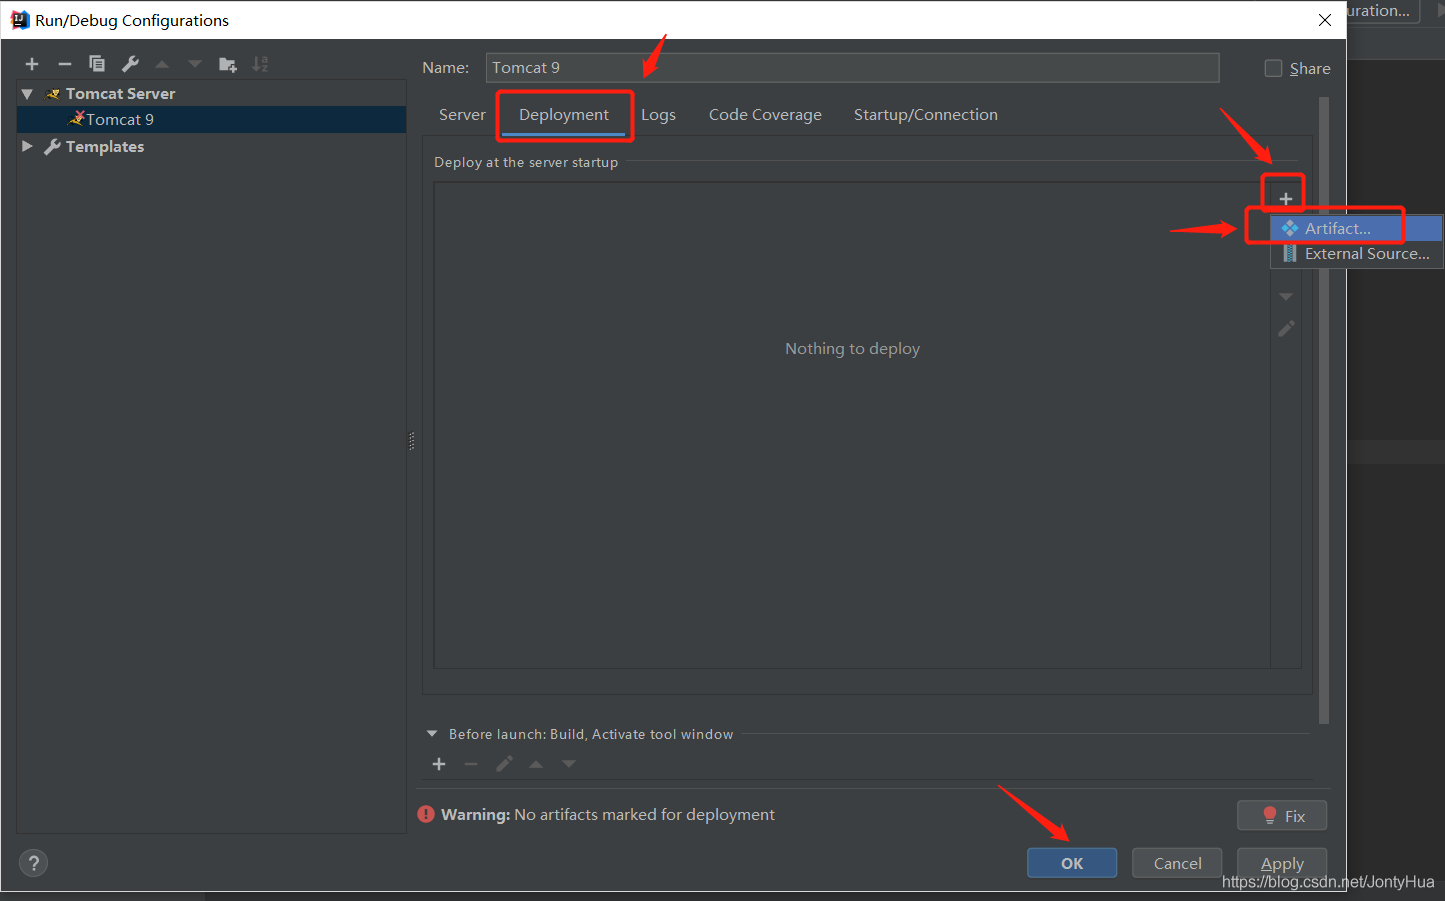This screenshot has height=901, width=1445.
Task: Open the help question mark icon
Action: tap(33, 862)
